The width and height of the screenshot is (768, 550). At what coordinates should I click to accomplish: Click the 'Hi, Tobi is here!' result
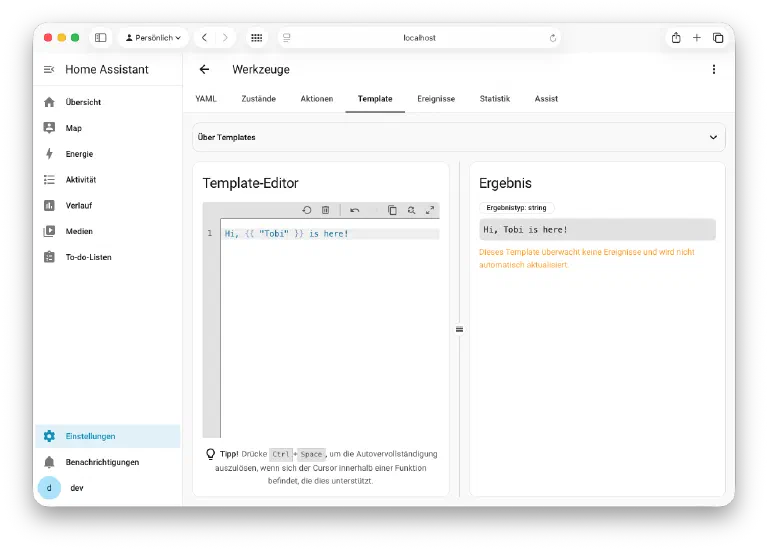click(598, 230)
